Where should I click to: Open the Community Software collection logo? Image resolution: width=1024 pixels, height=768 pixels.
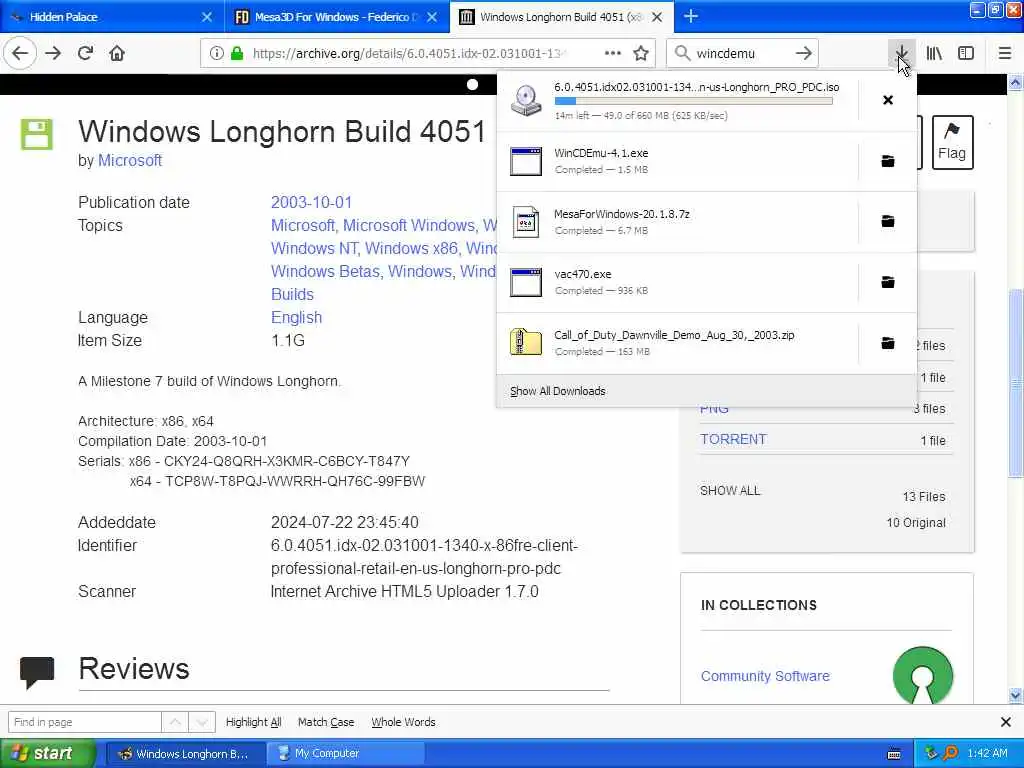(x=922, y=675)
